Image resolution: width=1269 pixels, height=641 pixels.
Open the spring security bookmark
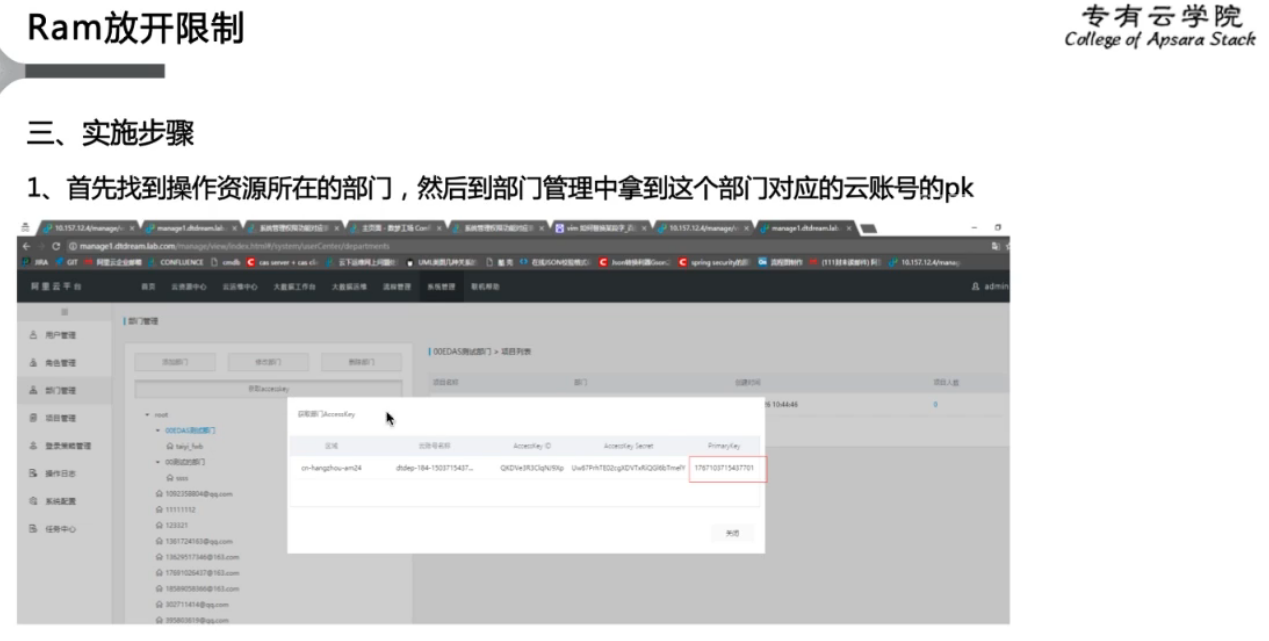click(x=715, y=262)
